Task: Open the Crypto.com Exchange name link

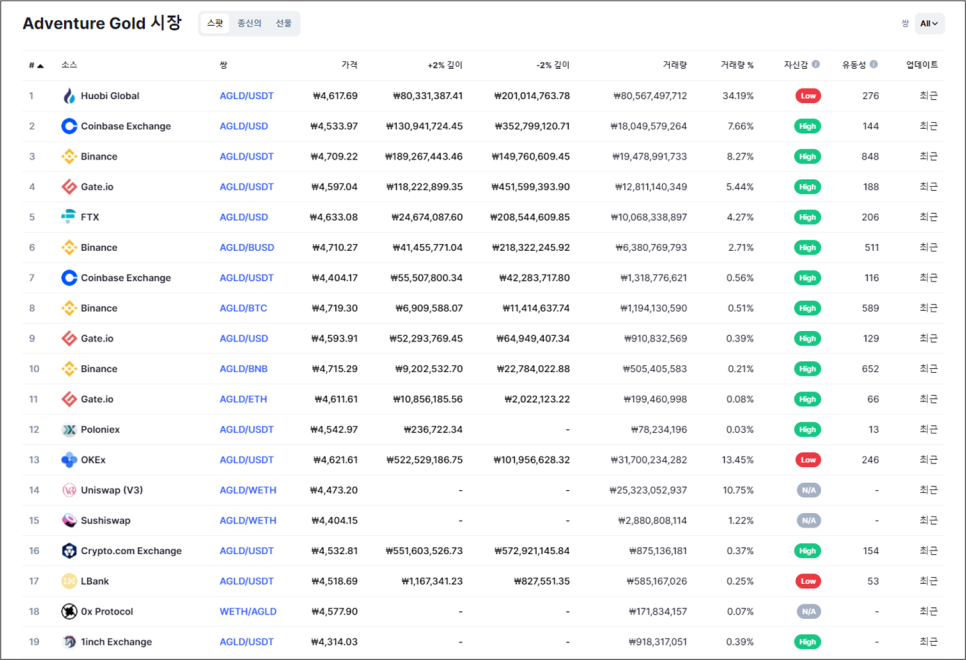Action: (x=131, y=550)
